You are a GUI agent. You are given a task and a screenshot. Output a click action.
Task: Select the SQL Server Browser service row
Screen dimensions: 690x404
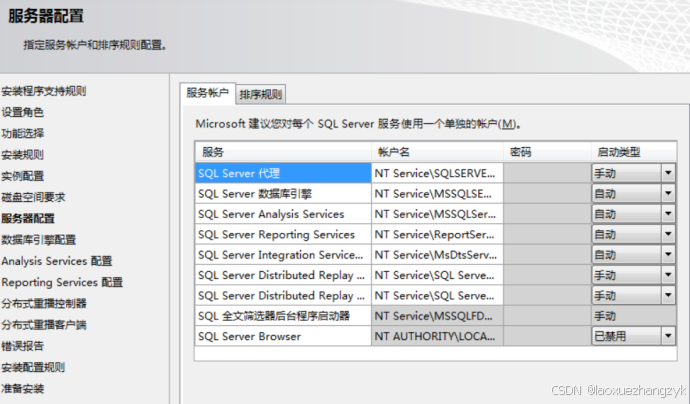[283, 336]
